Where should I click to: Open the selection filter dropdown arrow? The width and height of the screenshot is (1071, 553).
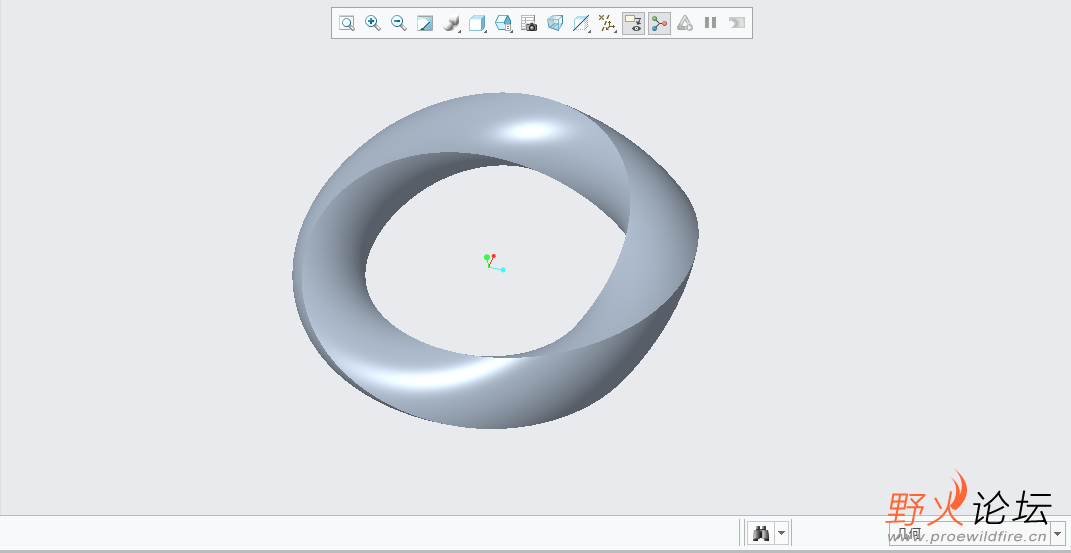click(x=1059, y=533)
